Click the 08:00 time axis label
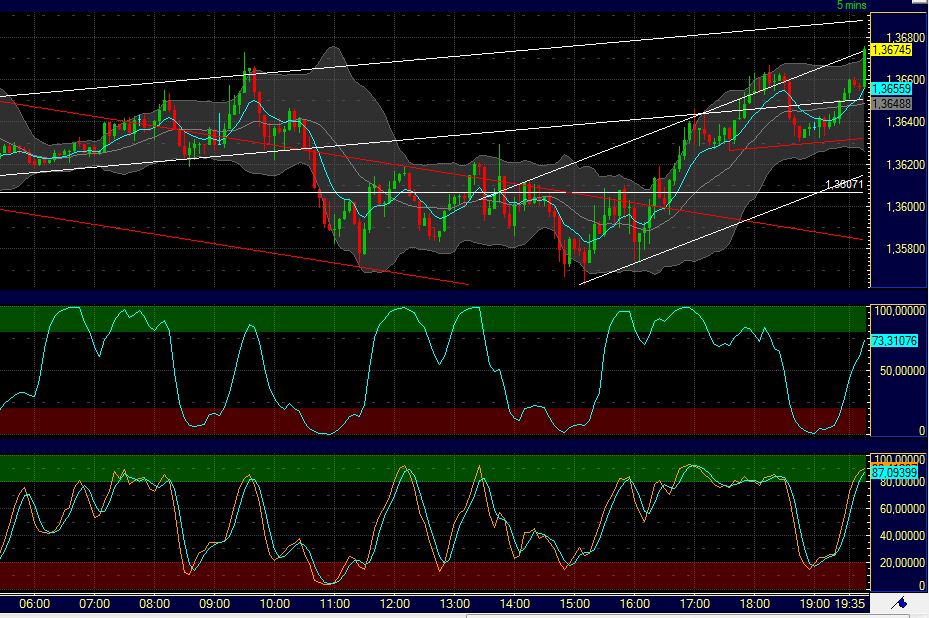 [x=155, y=604]
